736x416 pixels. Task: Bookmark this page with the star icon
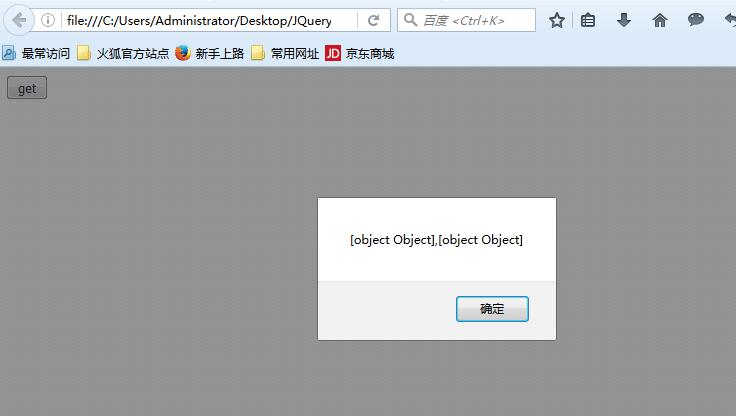[557, 20]
